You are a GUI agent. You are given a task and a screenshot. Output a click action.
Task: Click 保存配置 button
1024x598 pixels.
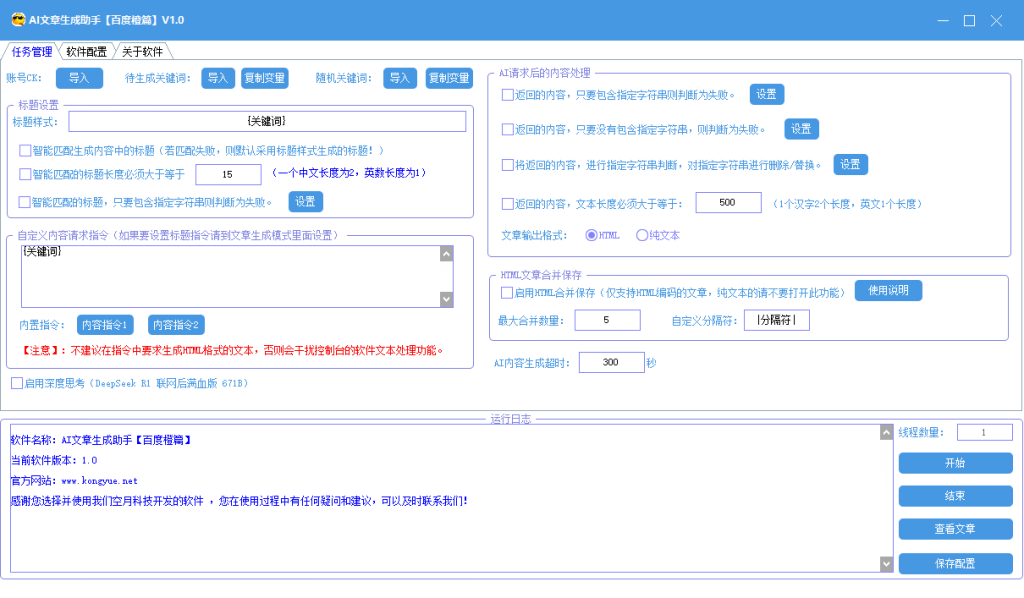(955, 564)
